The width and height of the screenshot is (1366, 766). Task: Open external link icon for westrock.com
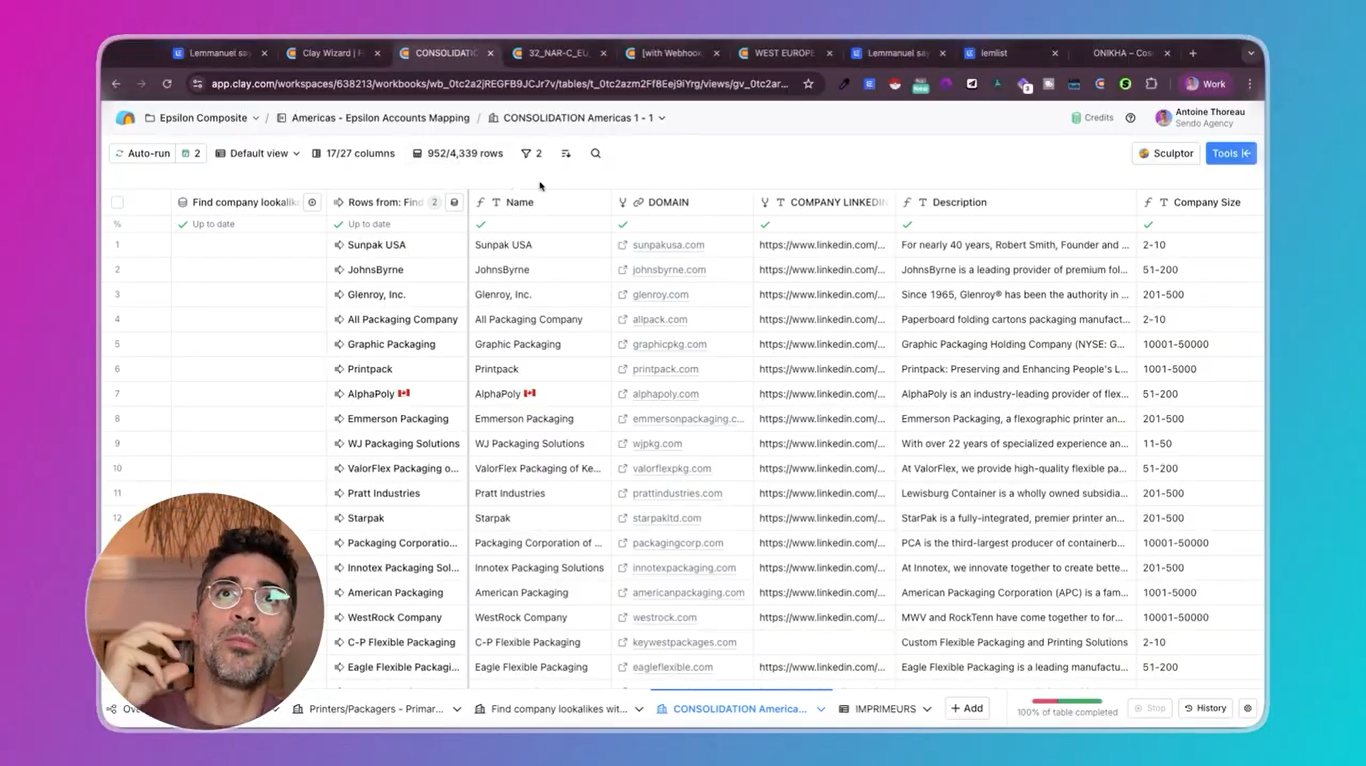[x=623, y=618]
